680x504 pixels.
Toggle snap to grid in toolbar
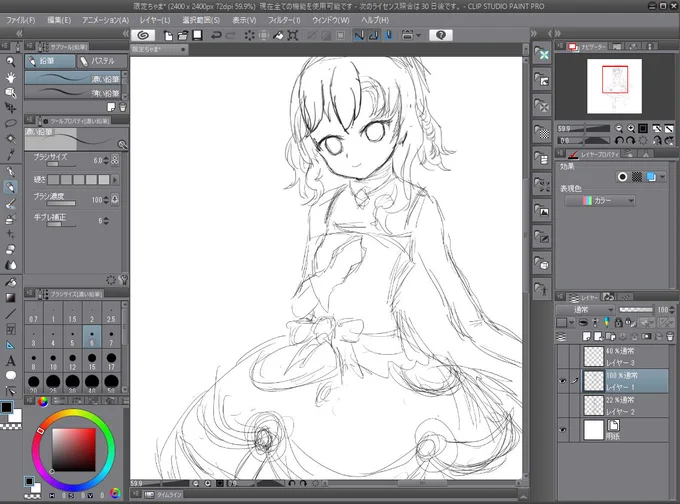pyautogui.click(x=389, y=36)
